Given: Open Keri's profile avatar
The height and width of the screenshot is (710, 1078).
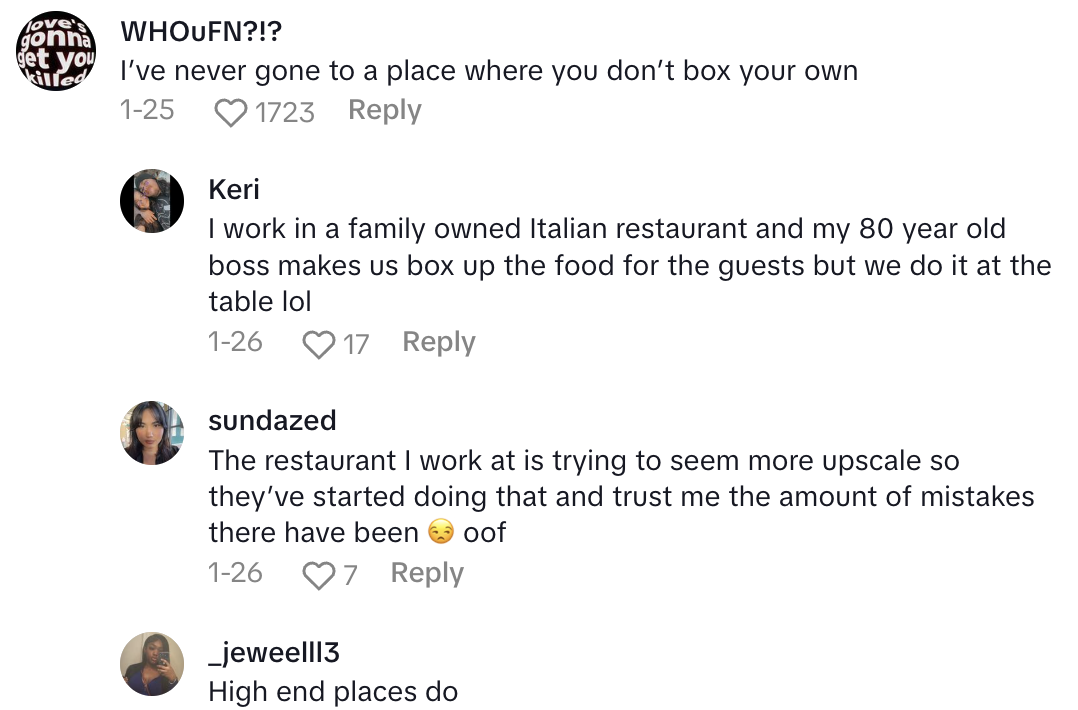Looking at the screenshot, I should pyautogui.click(x=152, y=200).
